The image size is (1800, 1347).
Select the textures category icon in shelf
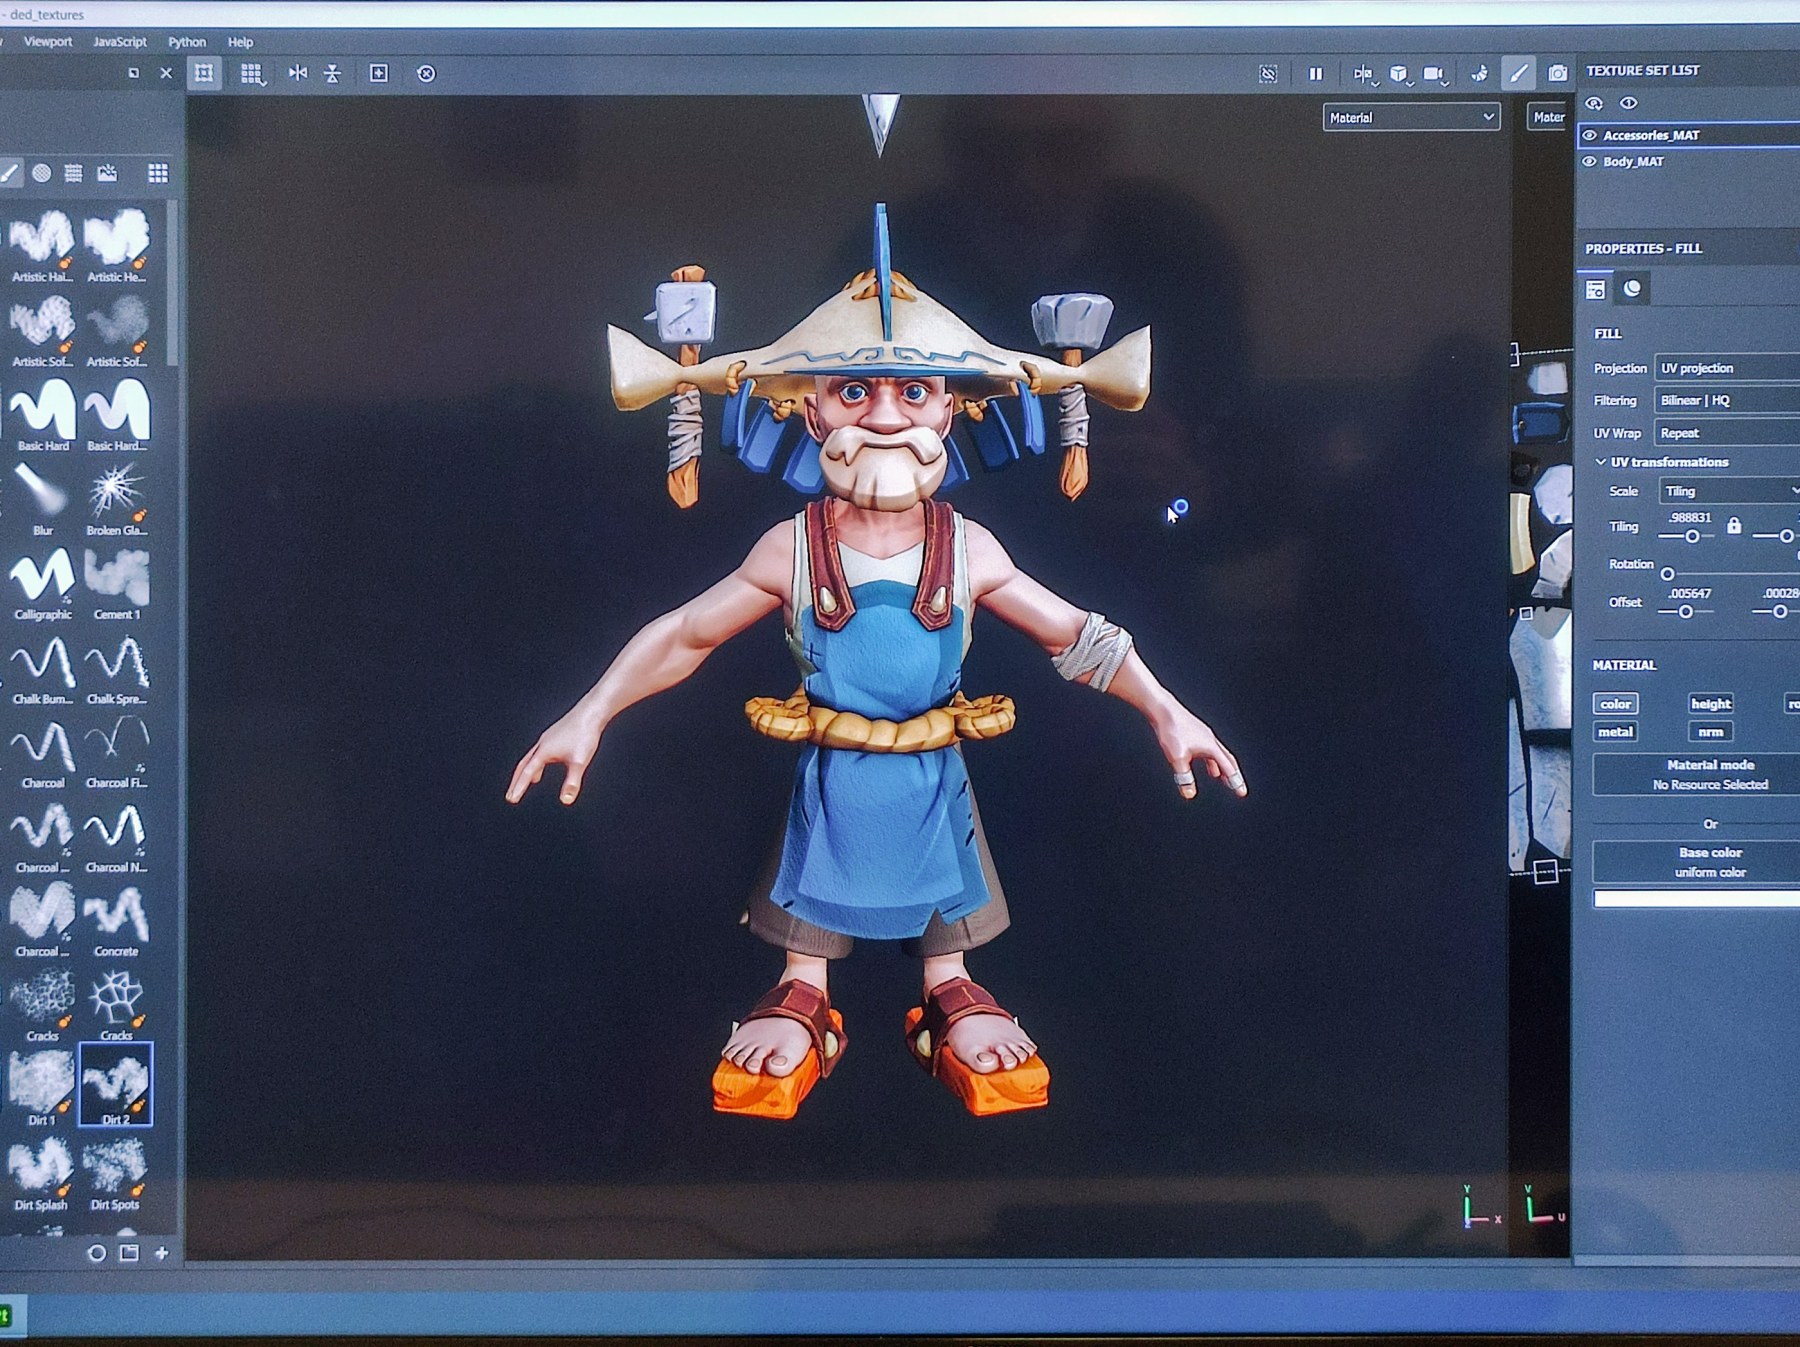[x=73, y=173]
